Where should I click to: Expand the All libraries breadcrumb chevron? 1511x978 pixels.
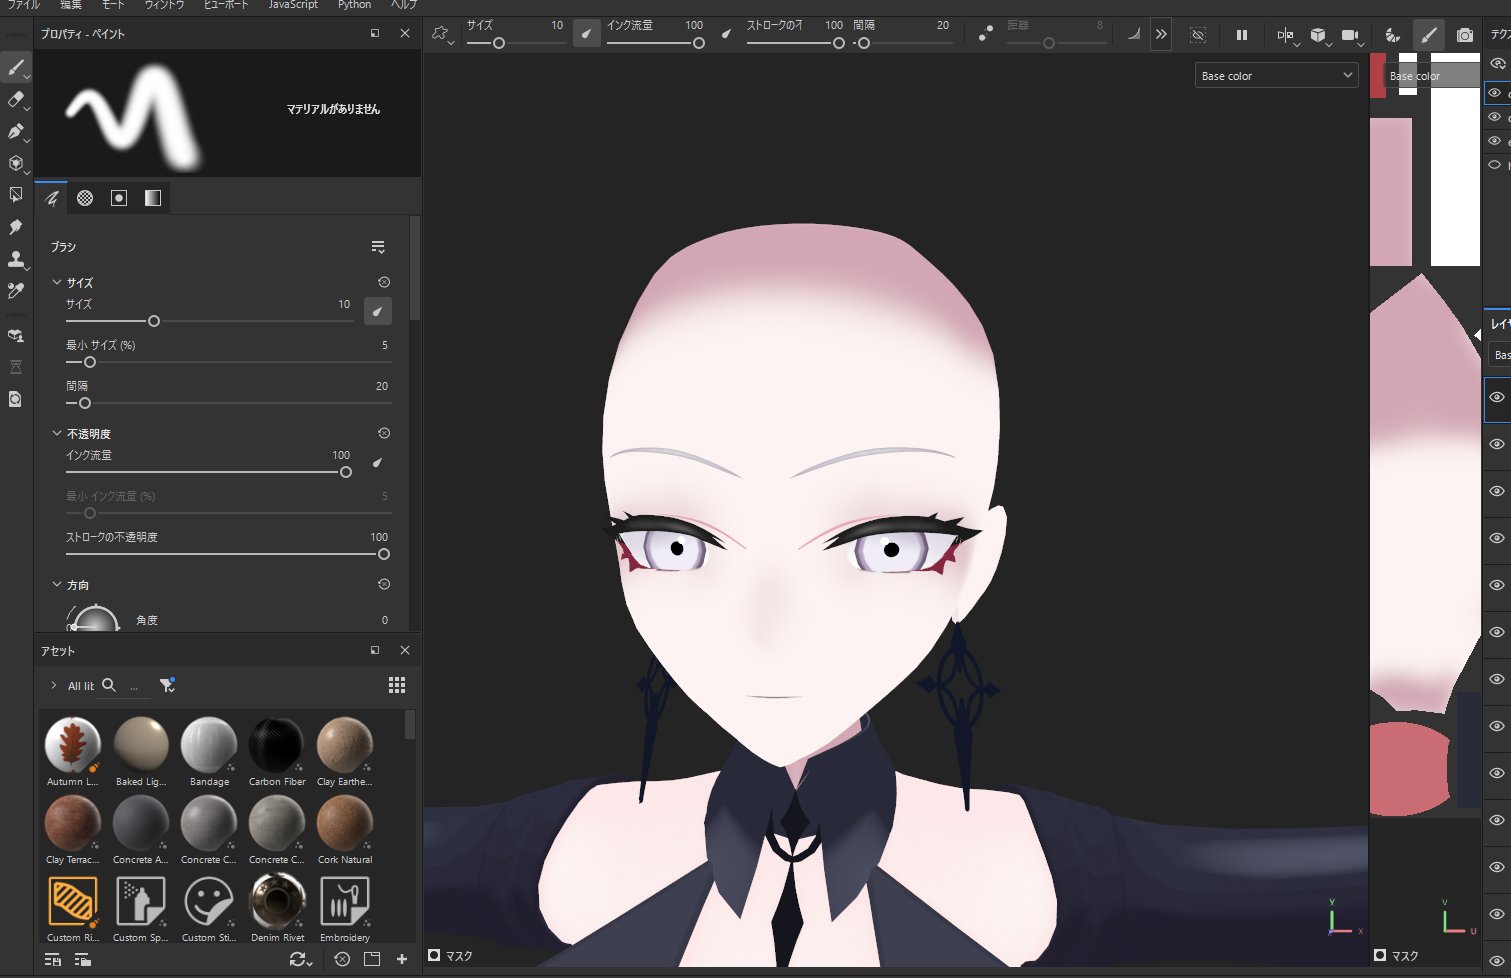click(54, 685)
